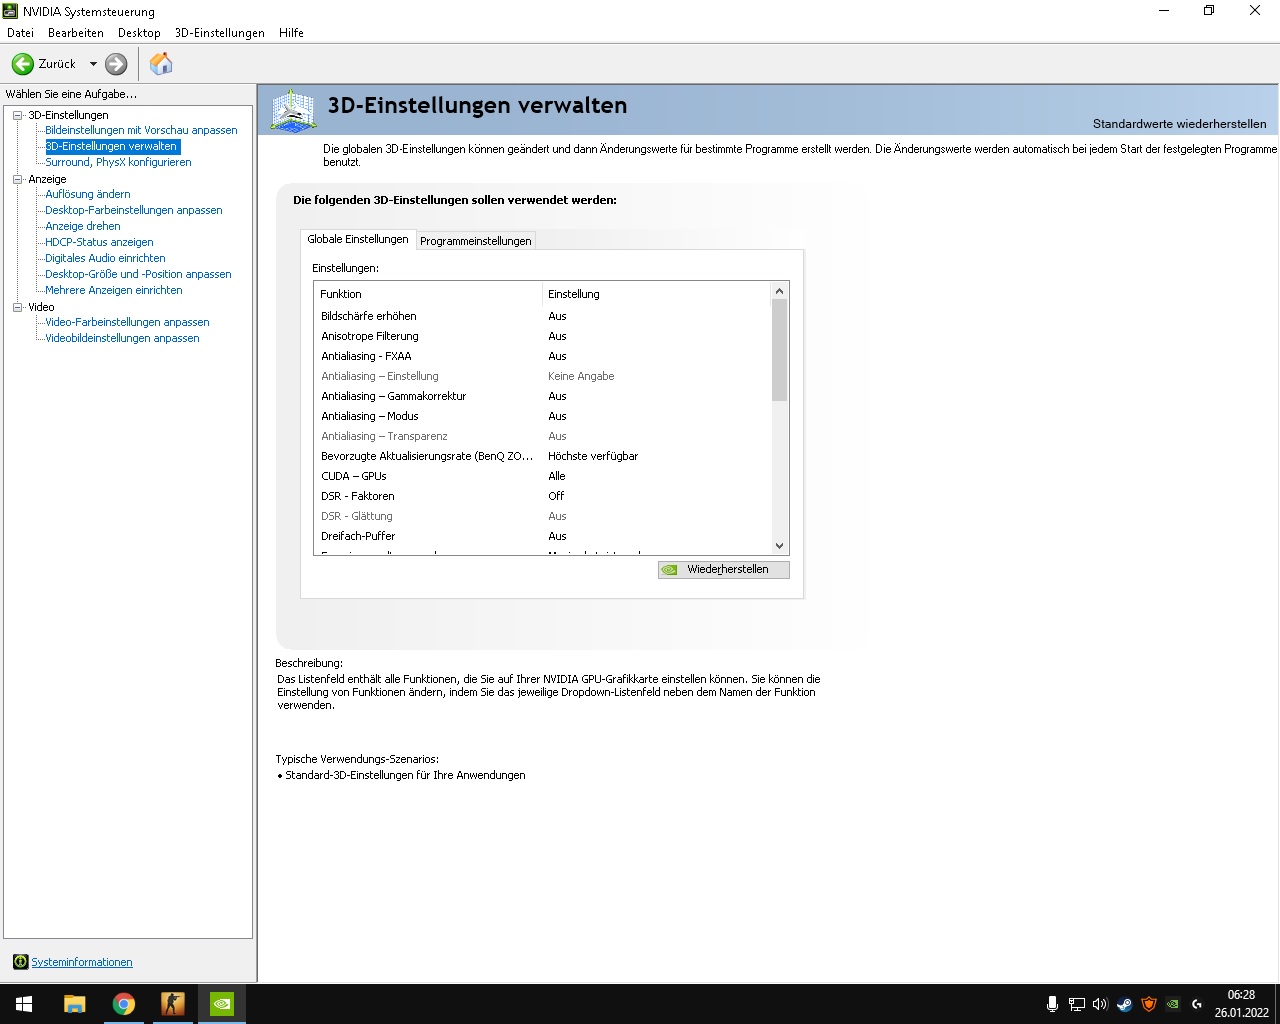Click the Höchste verfügbar value
Image resolution: width=1280 pixels, height=1024 pixels.
[593, 456]
